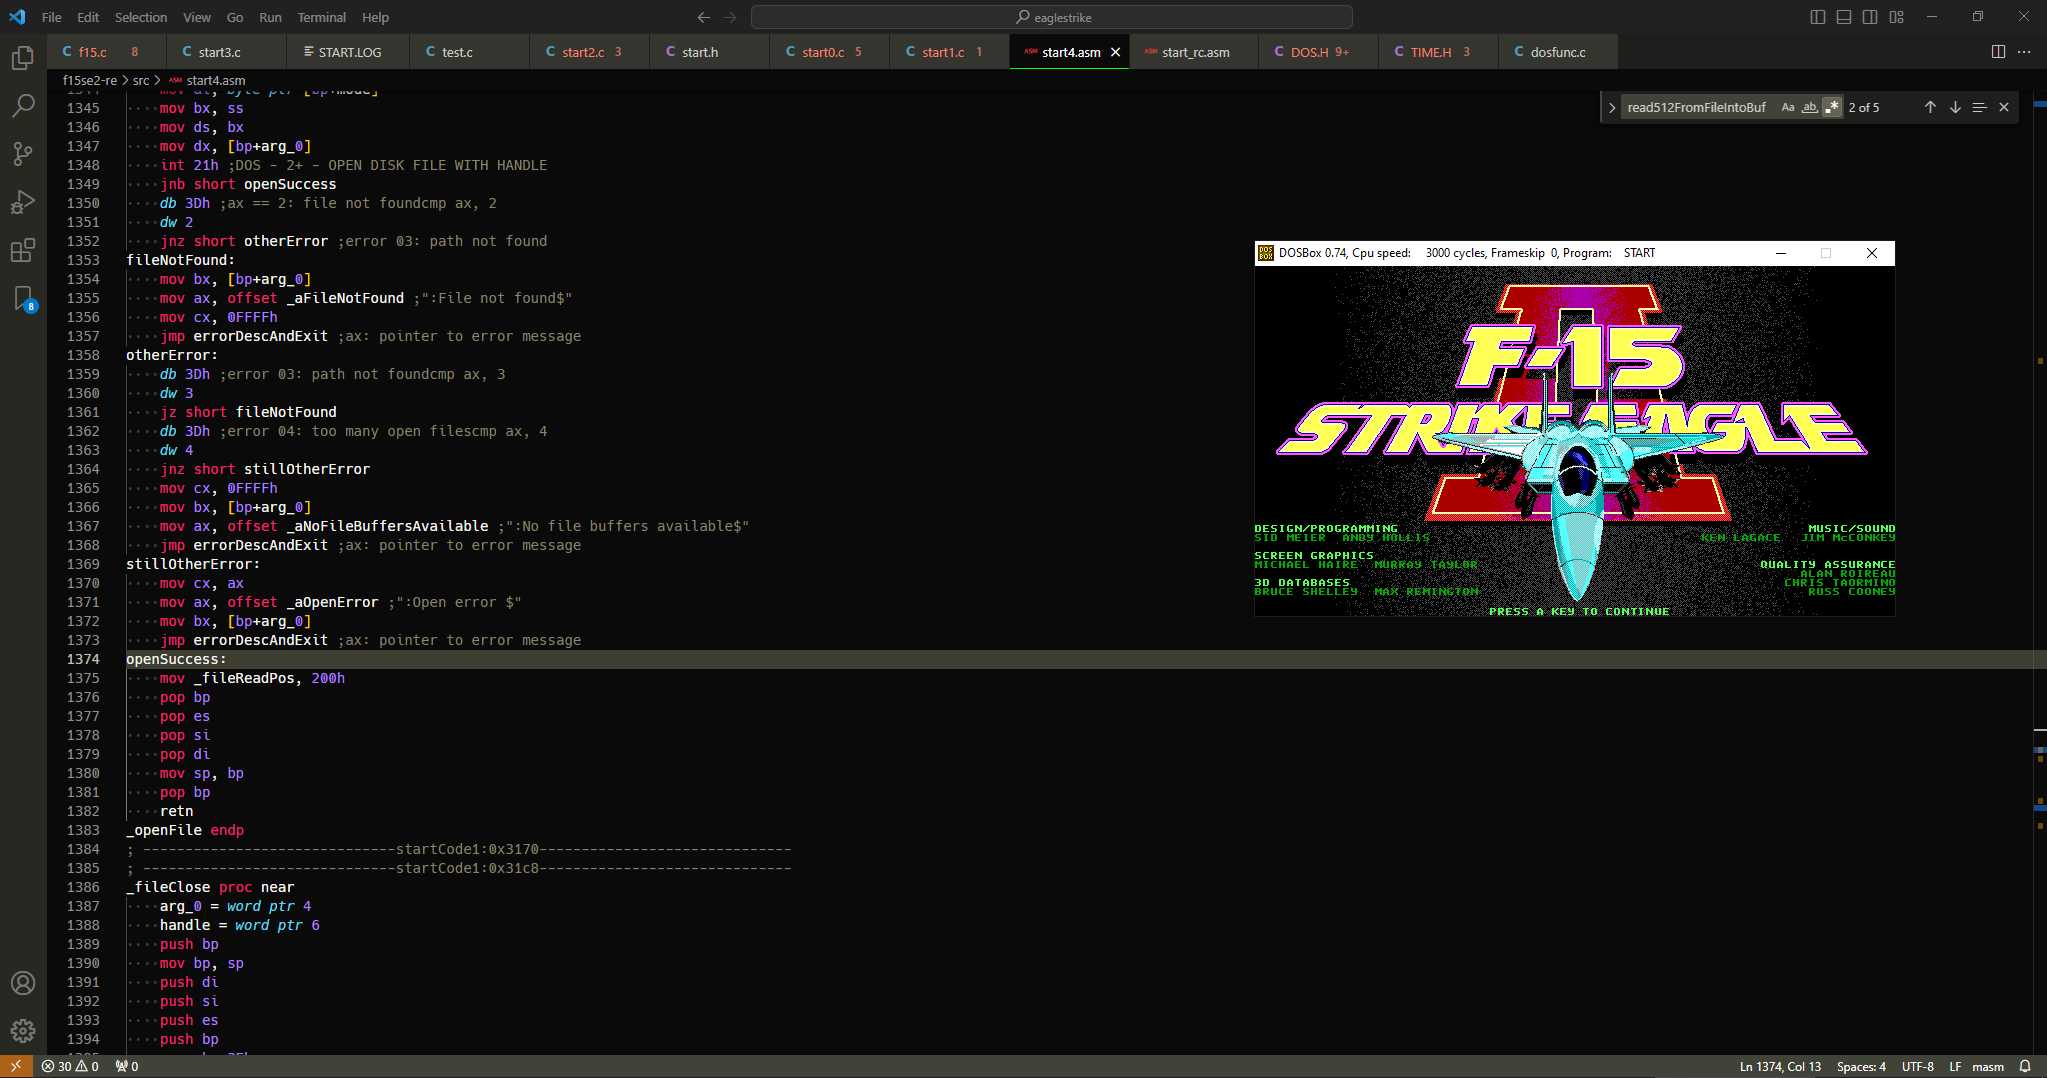Switch to the start0.c tab

coord(829,52)
